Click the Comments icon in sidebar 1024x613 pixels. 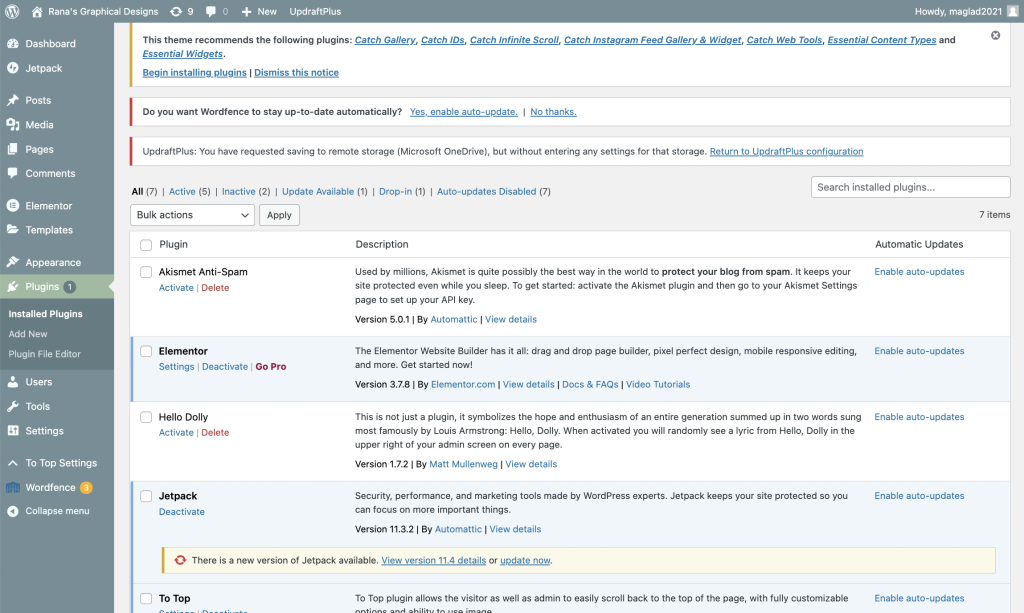click(12, 173)
